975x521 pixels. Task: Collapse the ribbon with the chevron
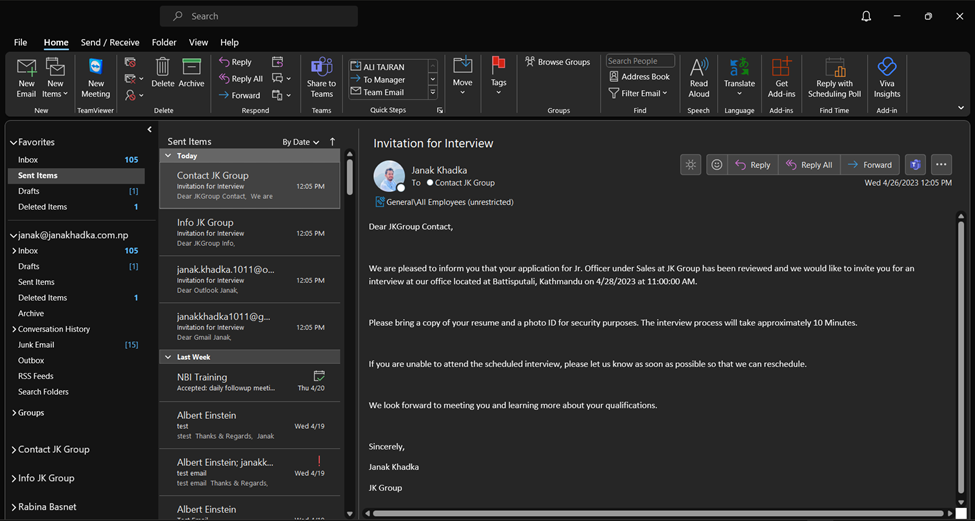[x=961, y=108]
